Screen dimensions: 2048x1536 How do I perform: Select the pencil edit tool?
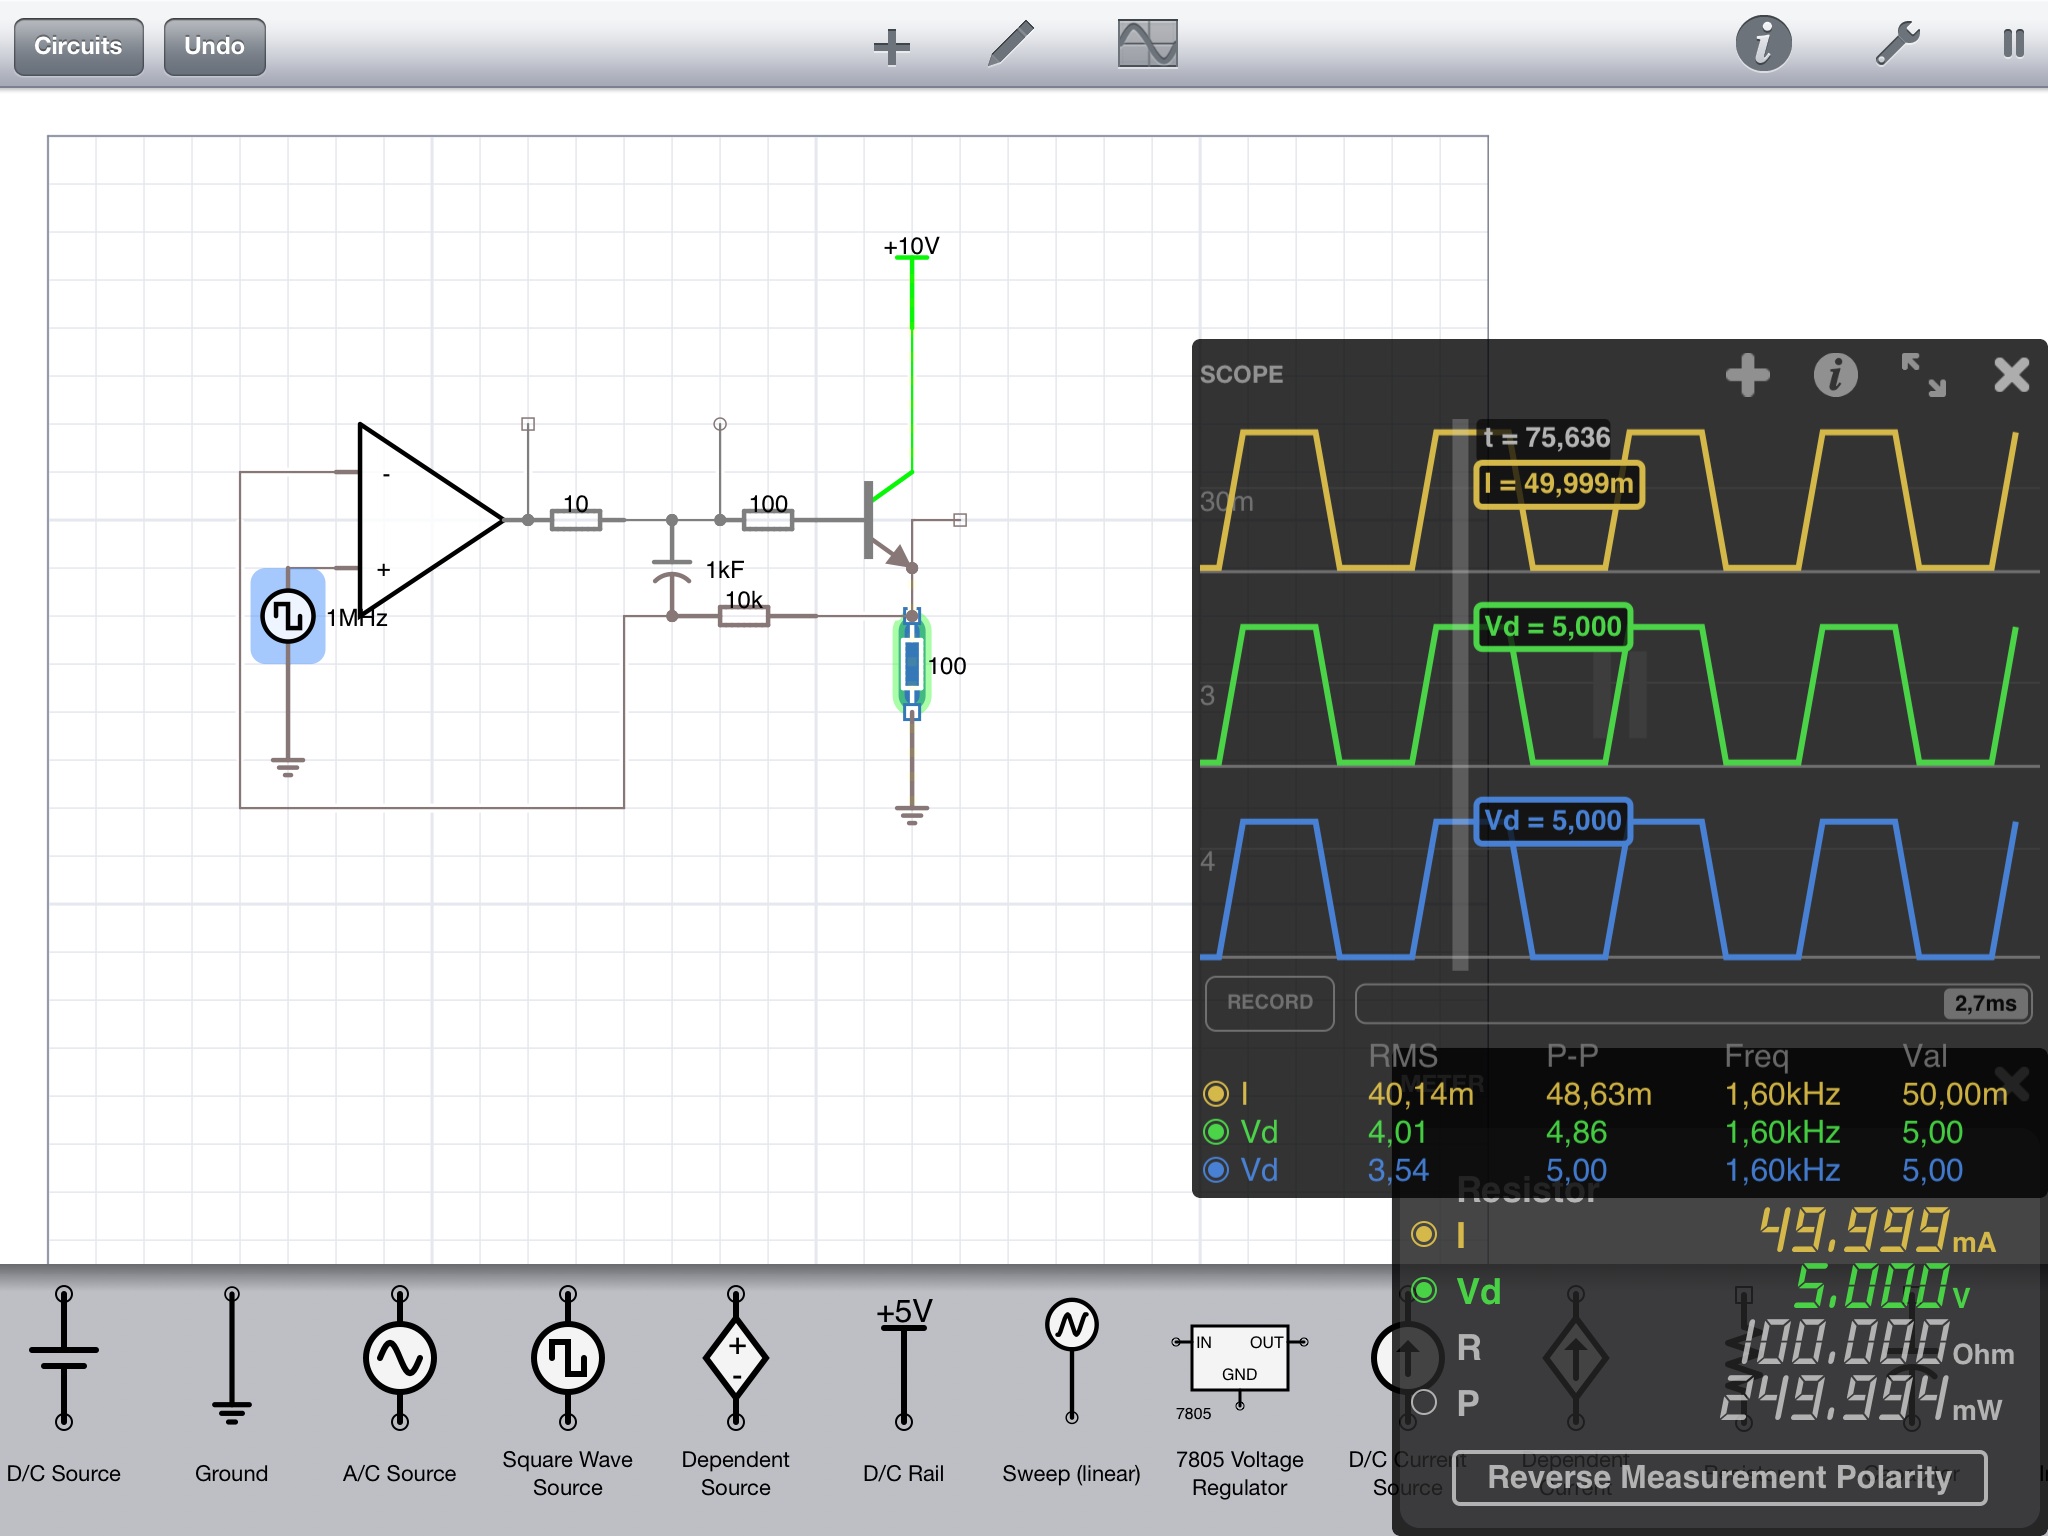1010,45
